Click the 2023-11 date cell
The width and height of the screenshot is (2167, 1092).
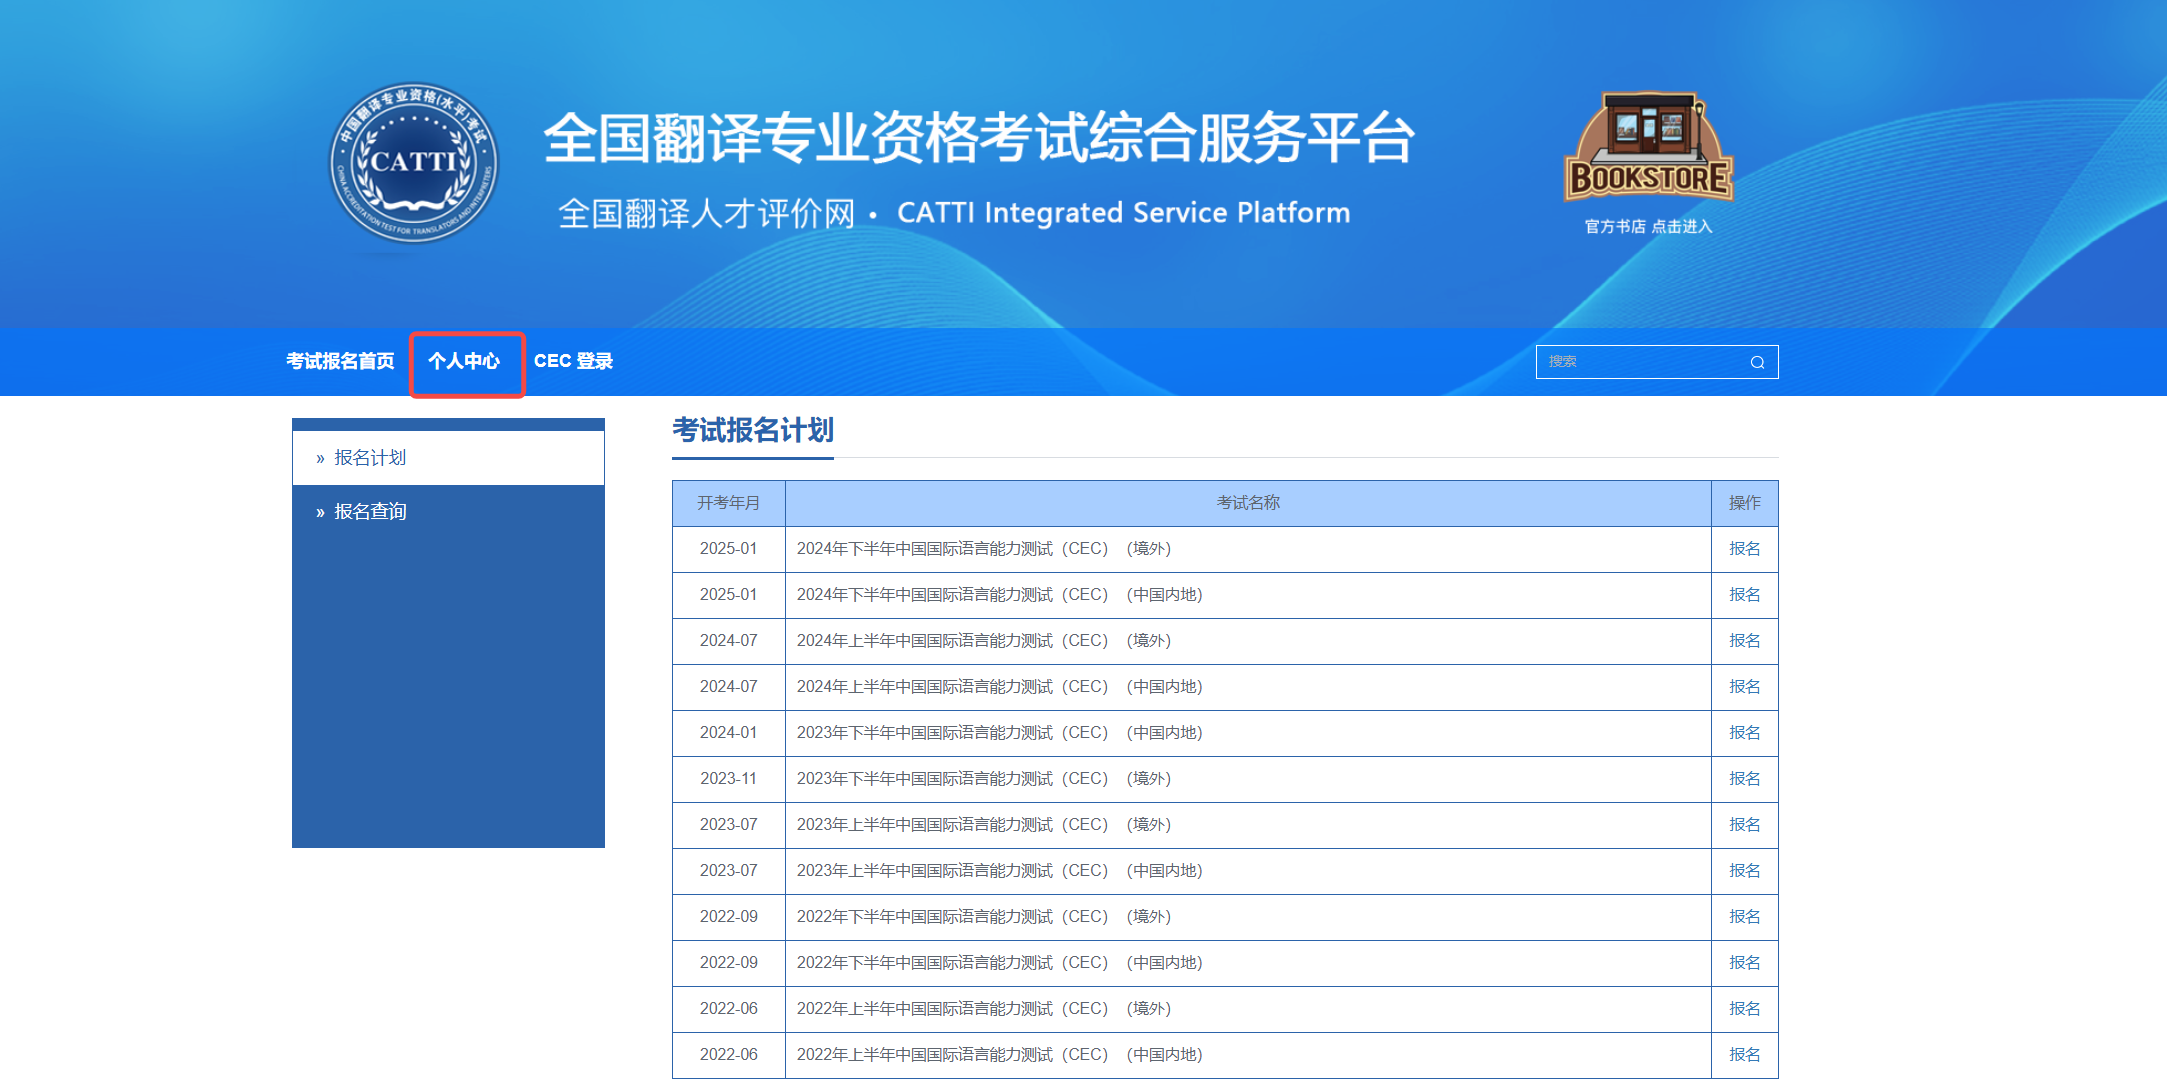click(x=729, y=779)
